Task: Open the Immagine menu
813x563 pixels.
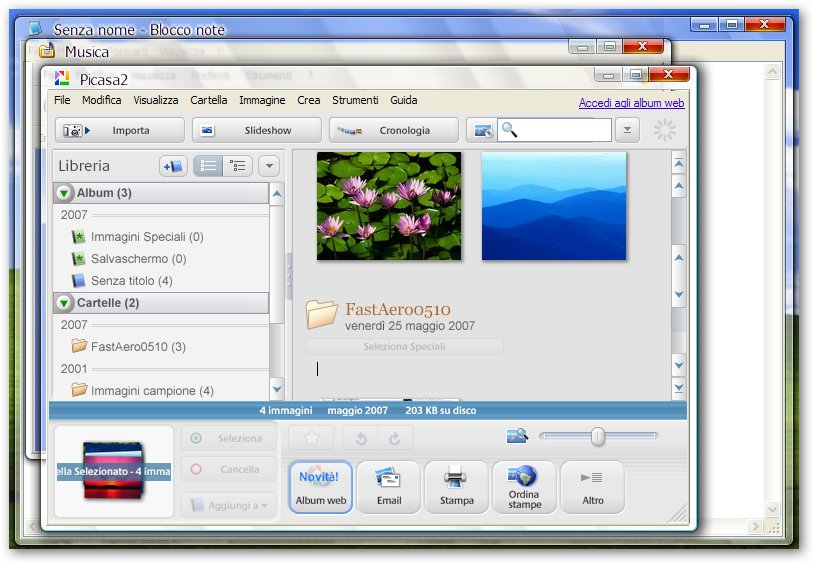Action: click(x=262, y=100)
